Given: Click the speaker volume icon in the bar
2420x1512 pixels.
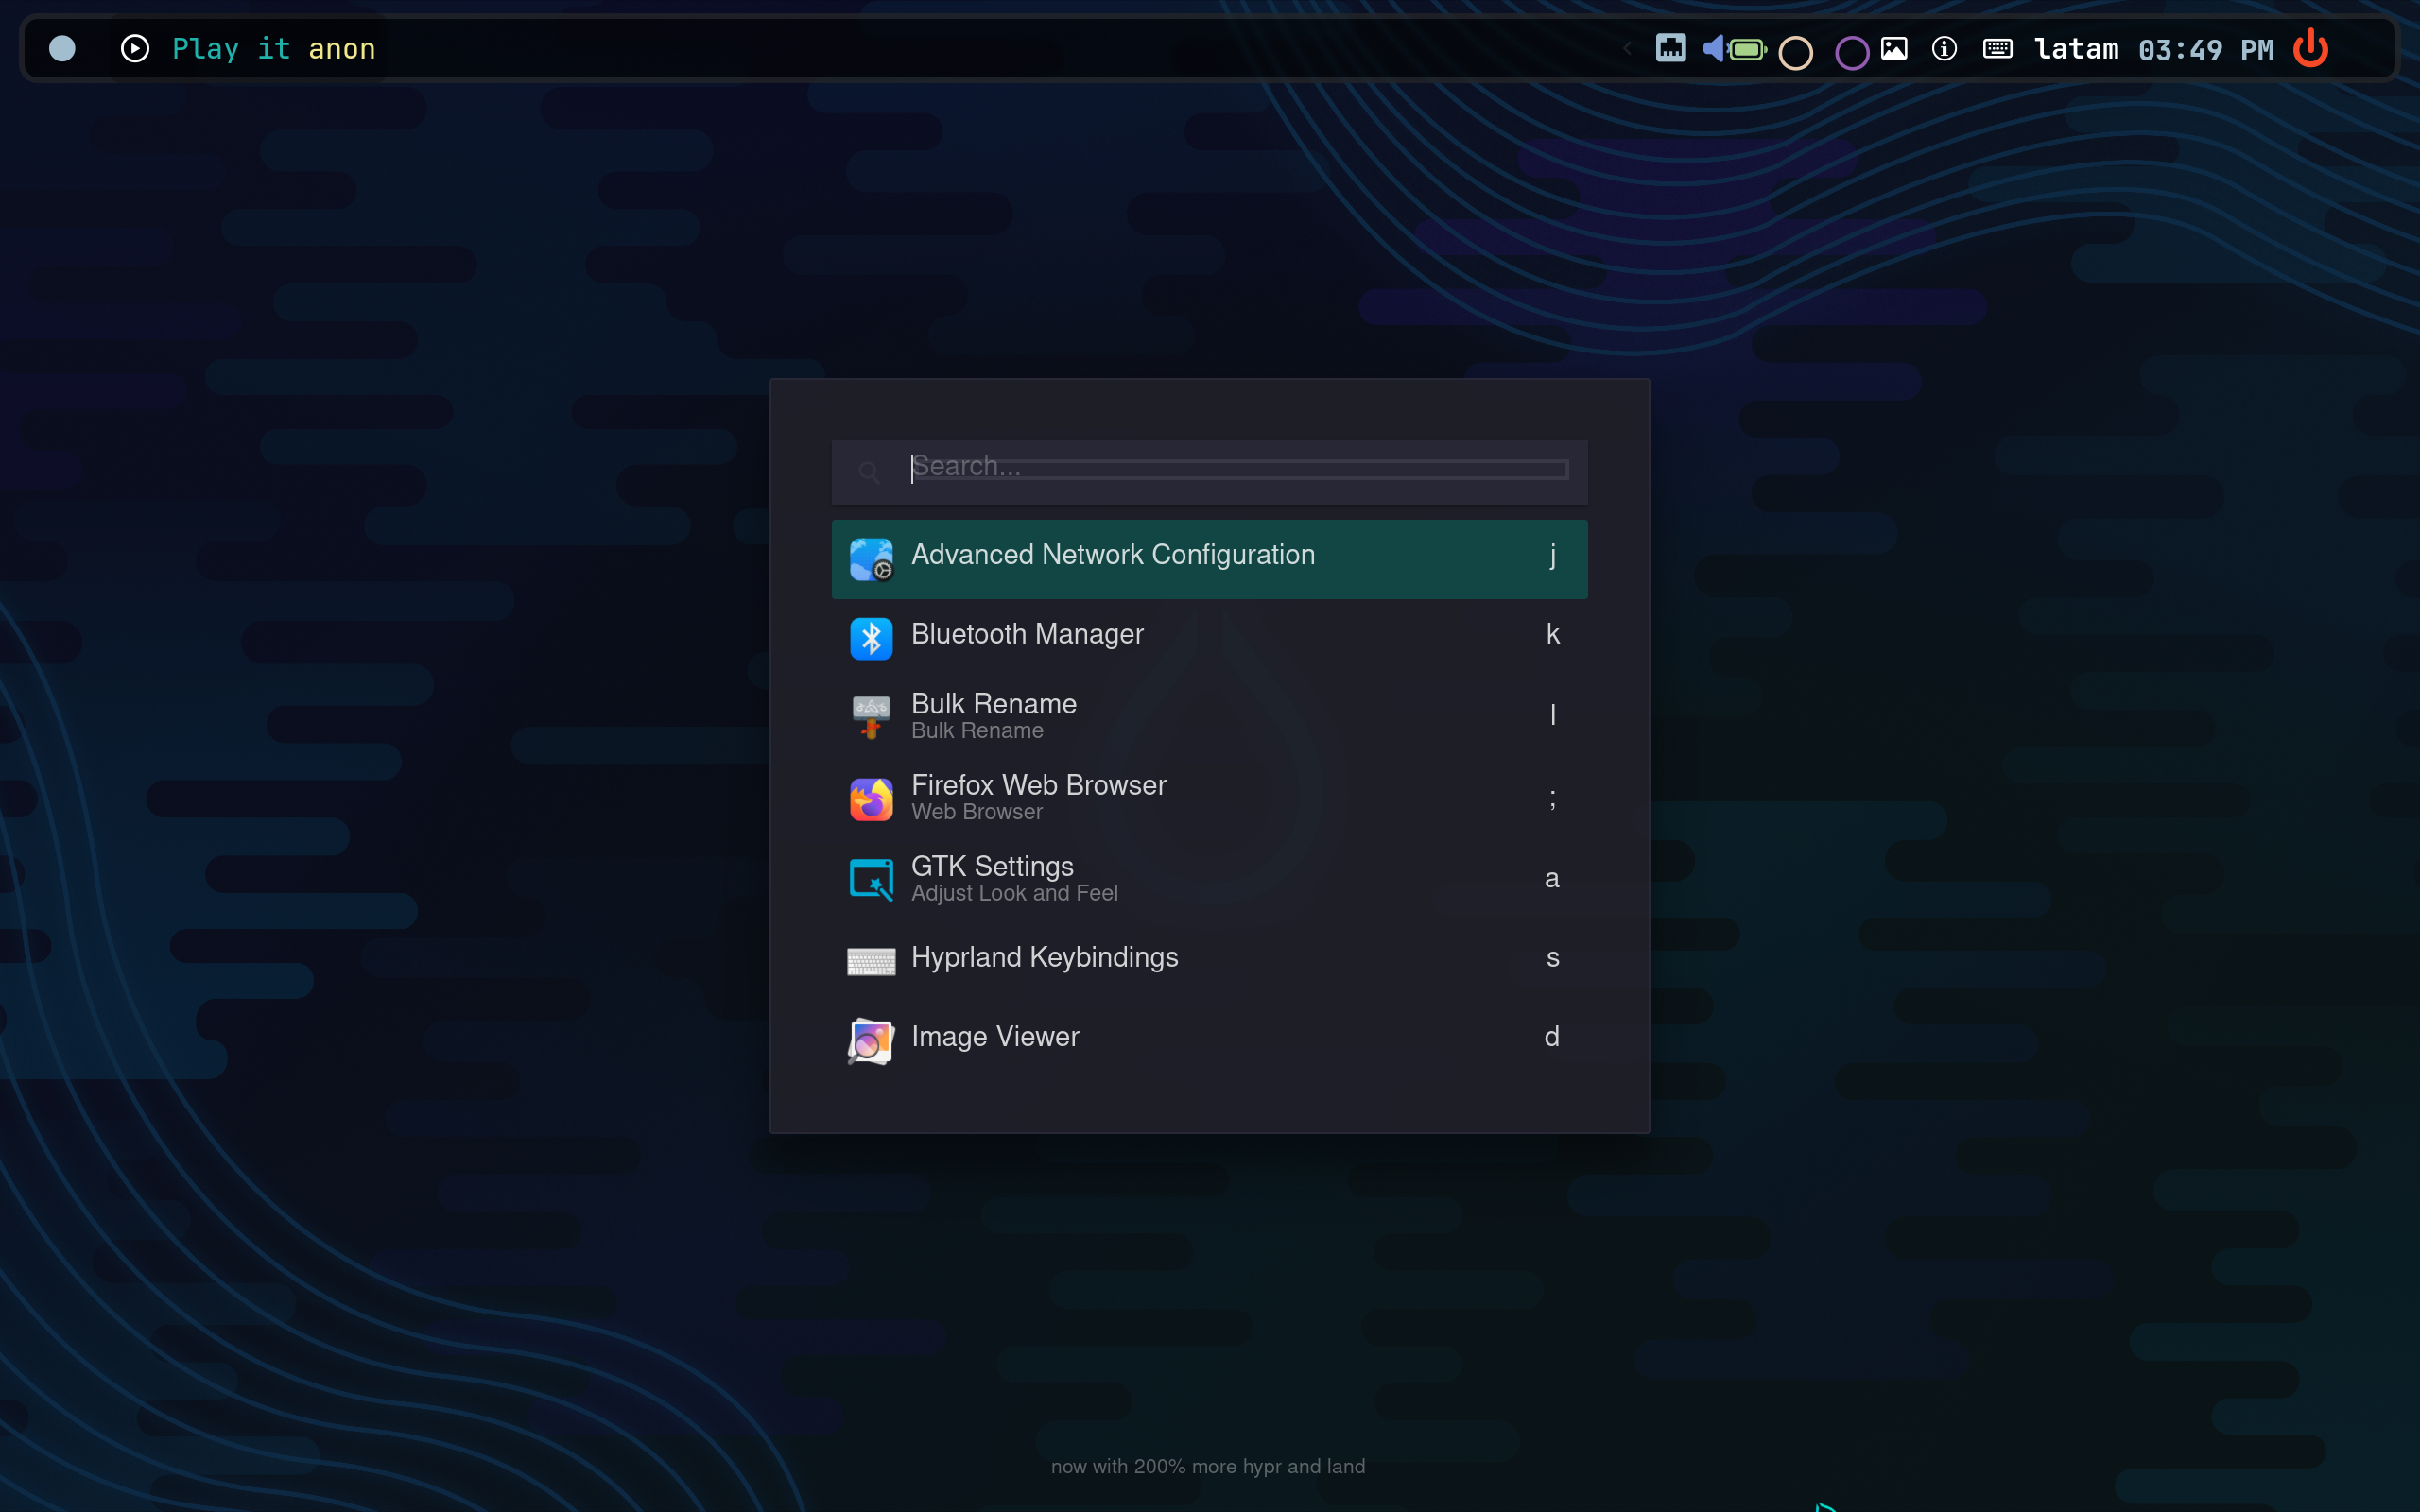Looking at the screenshot, I should click(x=1714, y=48).
